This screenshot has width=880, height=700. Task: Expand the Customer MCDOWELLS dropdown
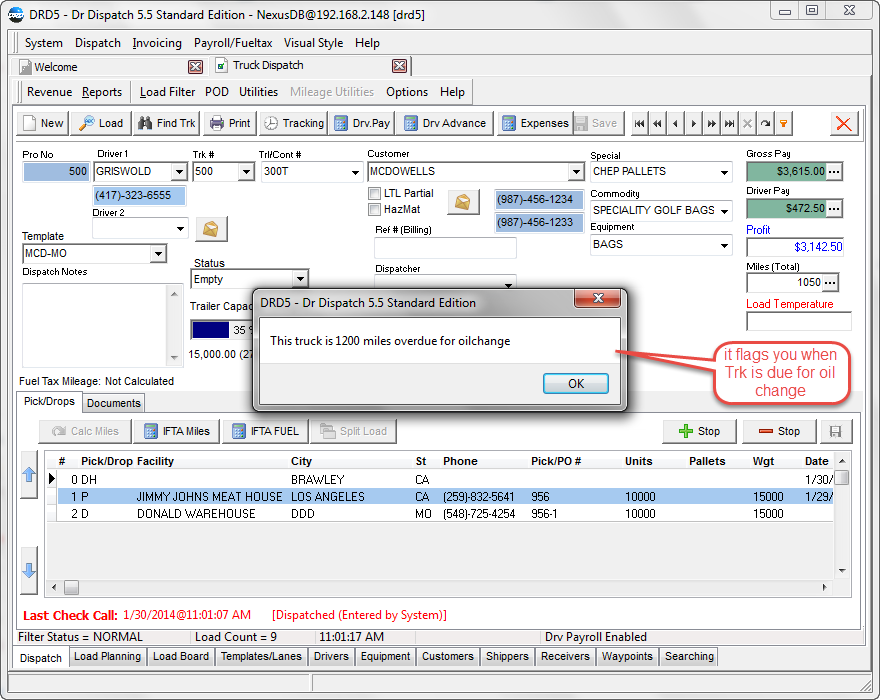pyautogui.click(x=576, y=171)
